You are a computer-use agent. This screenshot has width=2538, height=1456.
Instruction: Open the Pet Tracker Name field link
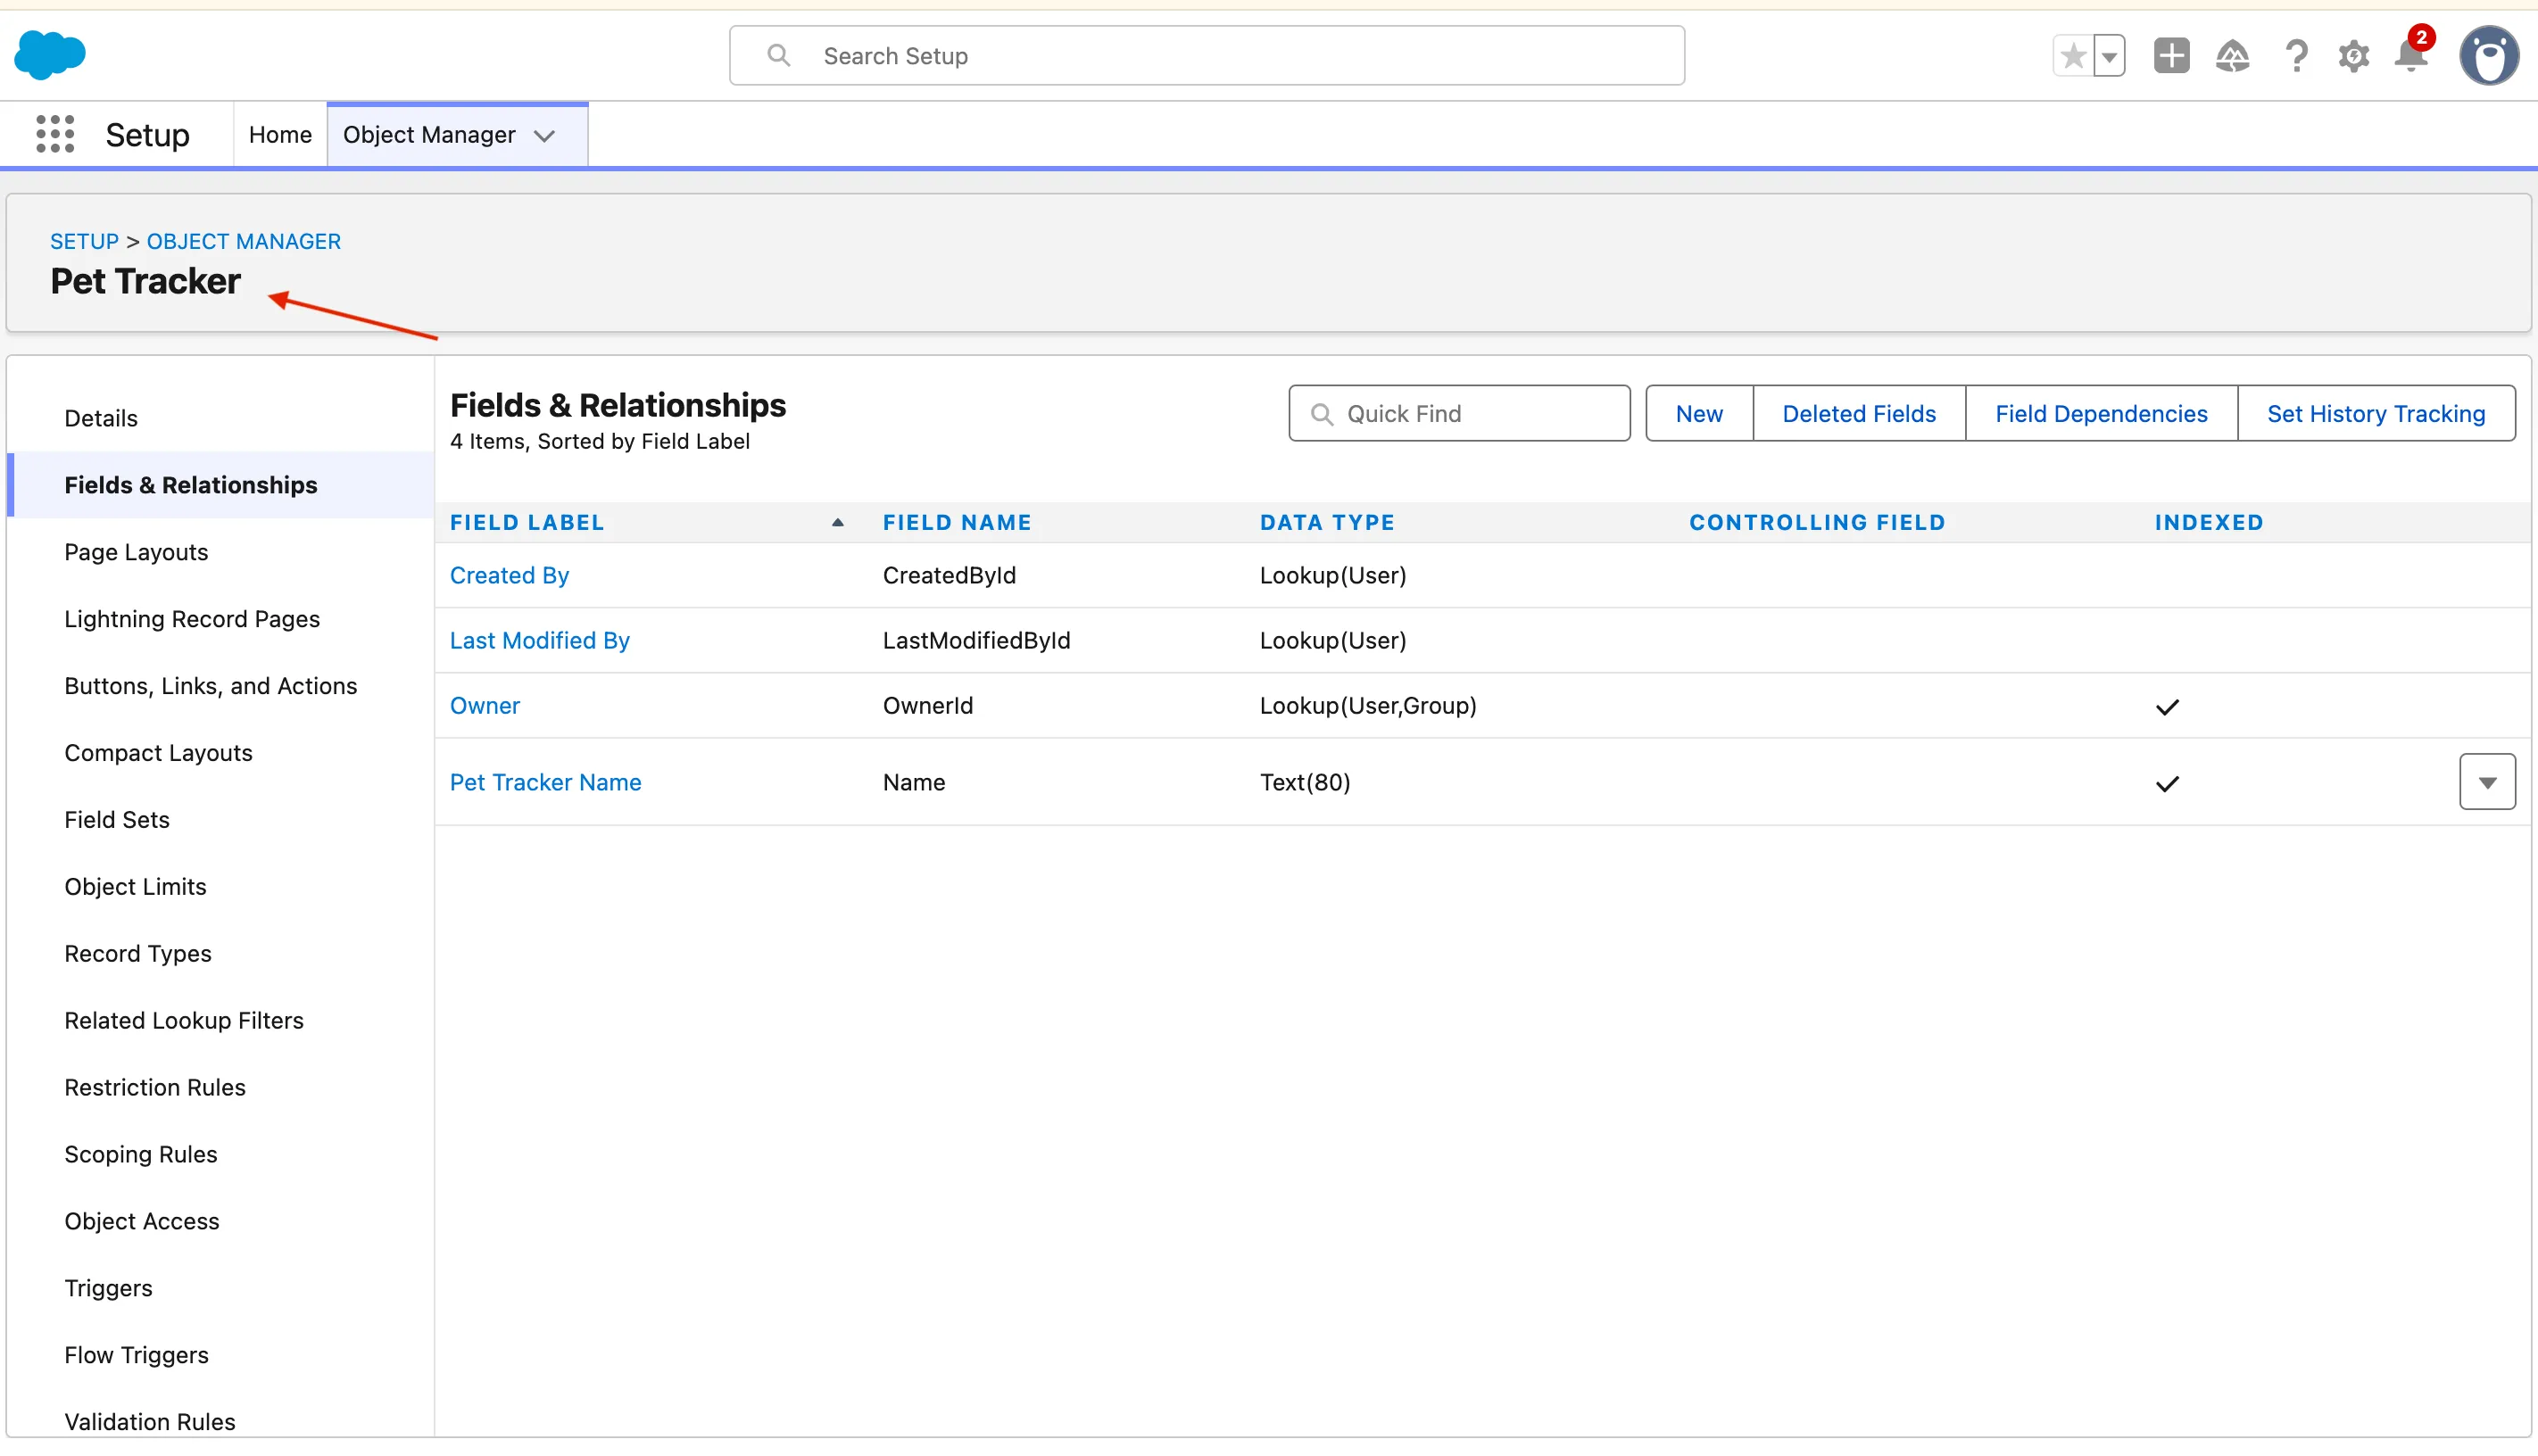click(x=545, y=782)
